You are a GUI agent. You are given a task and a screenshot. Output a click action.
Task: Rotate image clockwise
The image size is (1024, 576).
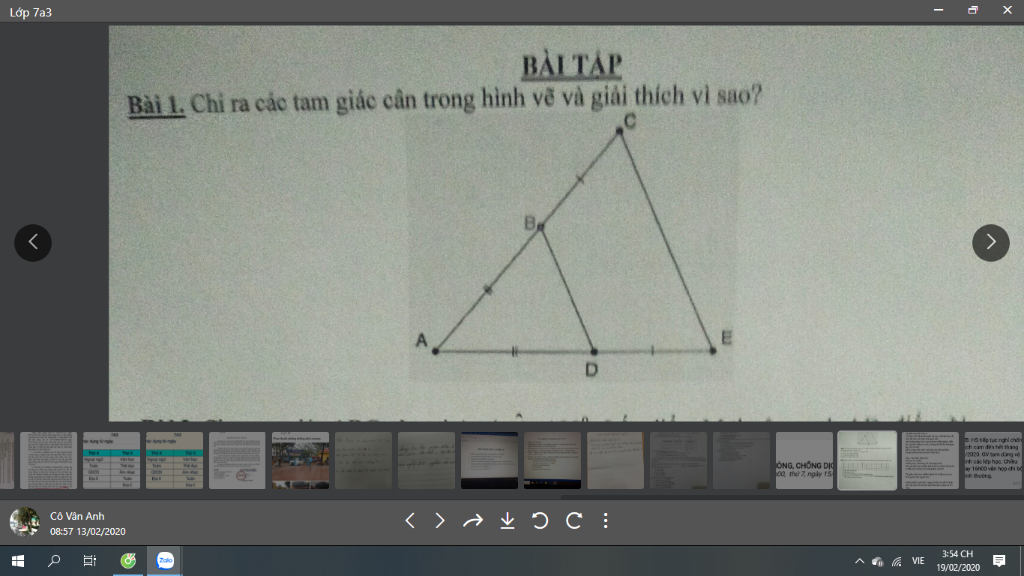click(x=574, y=520)
